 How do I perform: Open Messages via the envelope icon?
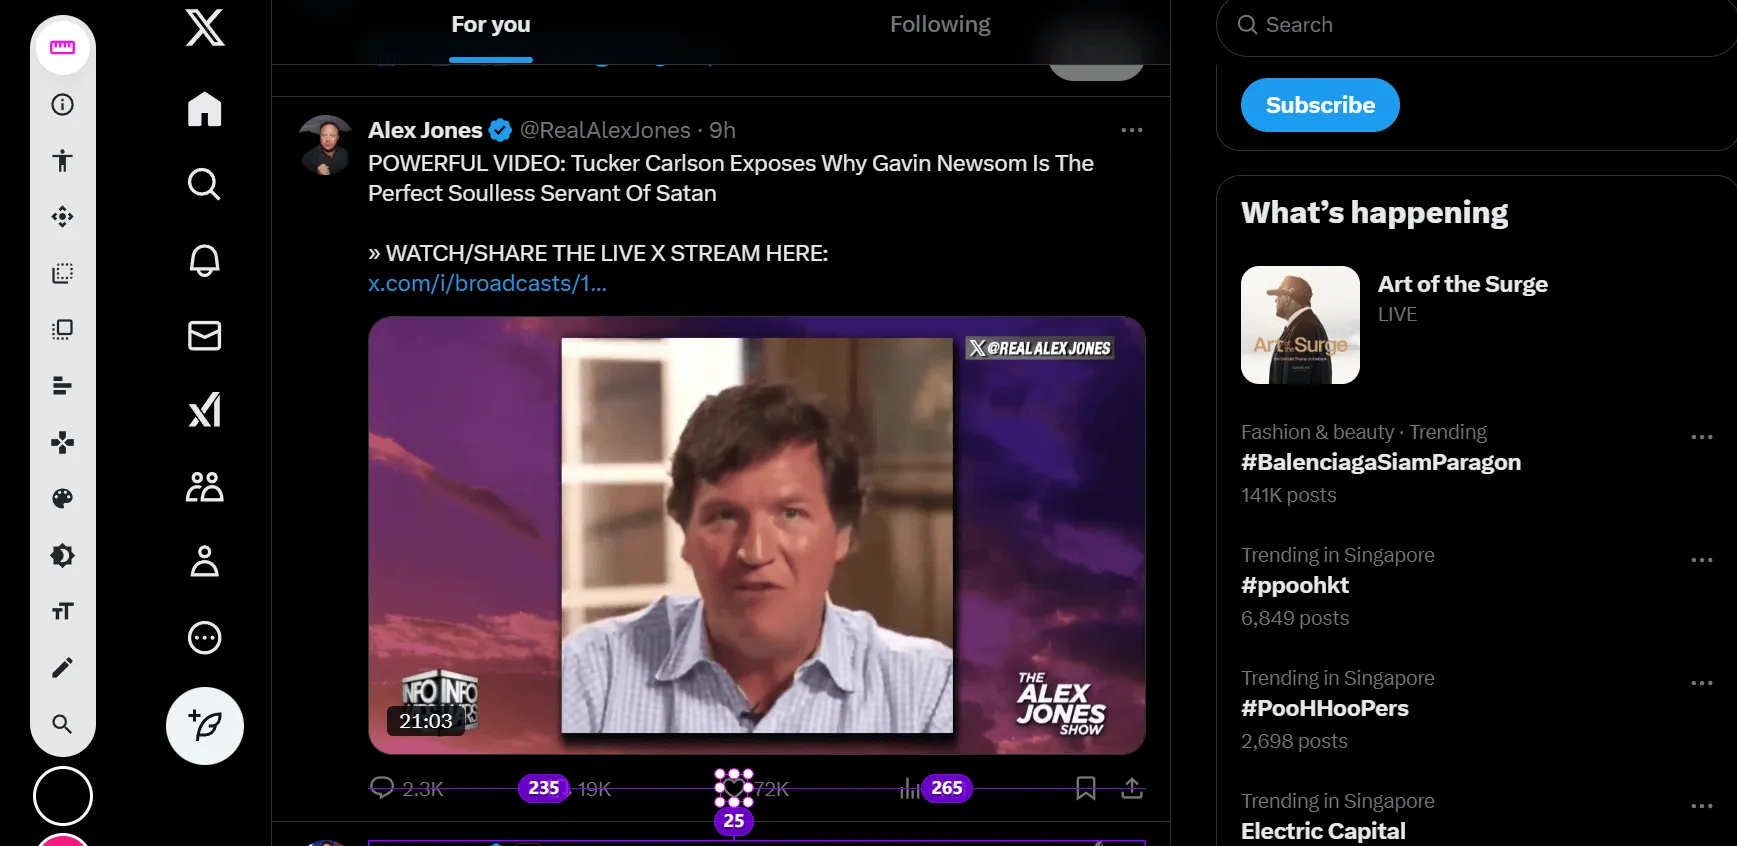coord(205,336)
